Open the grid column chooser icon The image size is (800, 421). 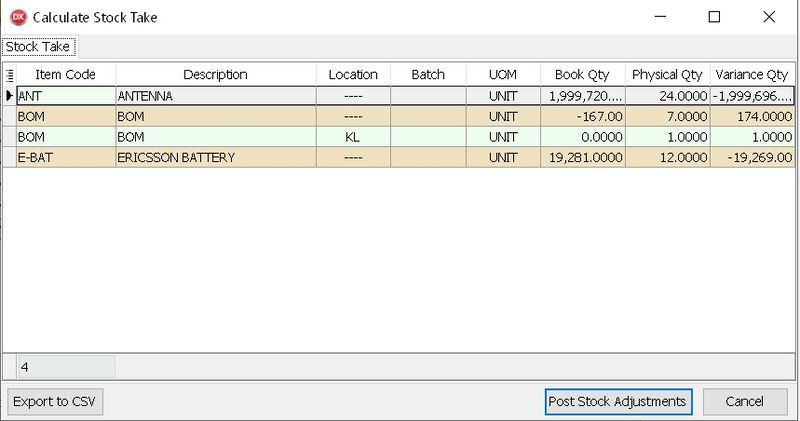click(9, 75)
